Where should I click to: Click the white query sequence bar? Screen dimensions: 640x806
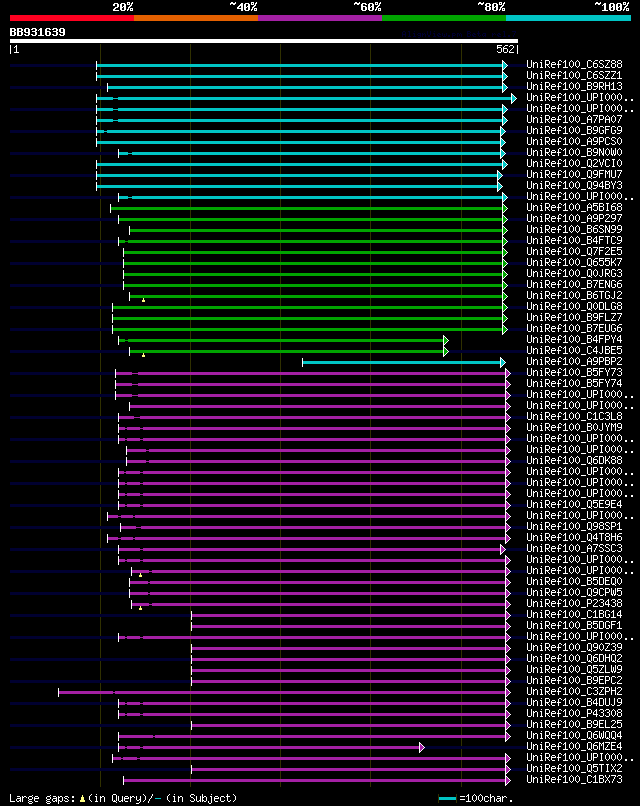point(264,41)
